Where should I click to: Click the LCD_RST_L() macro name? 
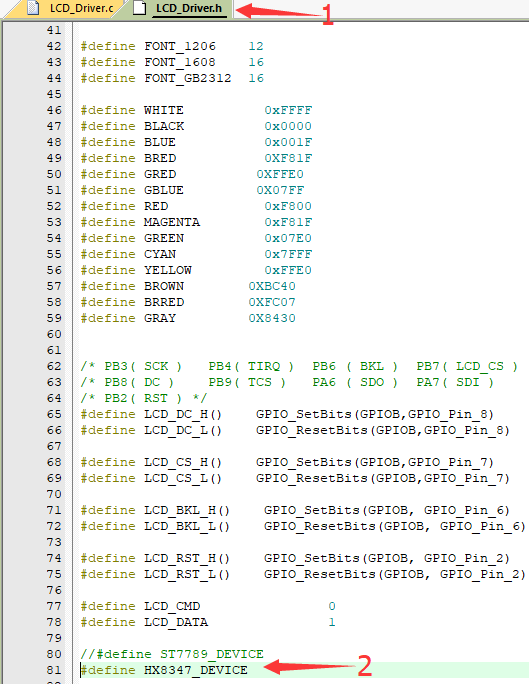[187, 574]
